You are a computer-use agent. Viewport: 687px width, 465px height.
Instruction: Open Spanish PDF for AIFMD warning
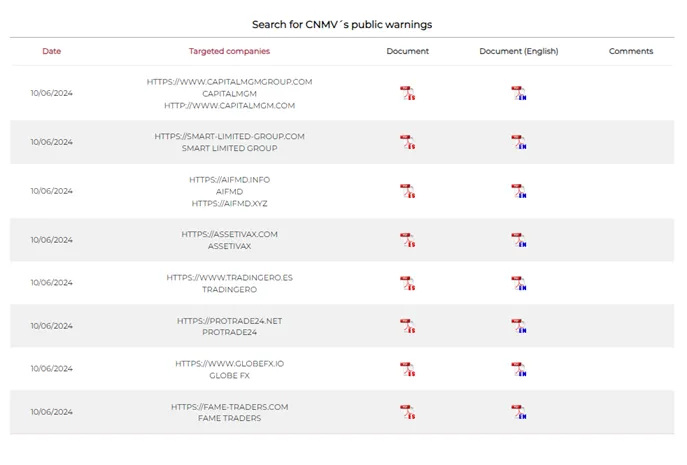point(407,192)
